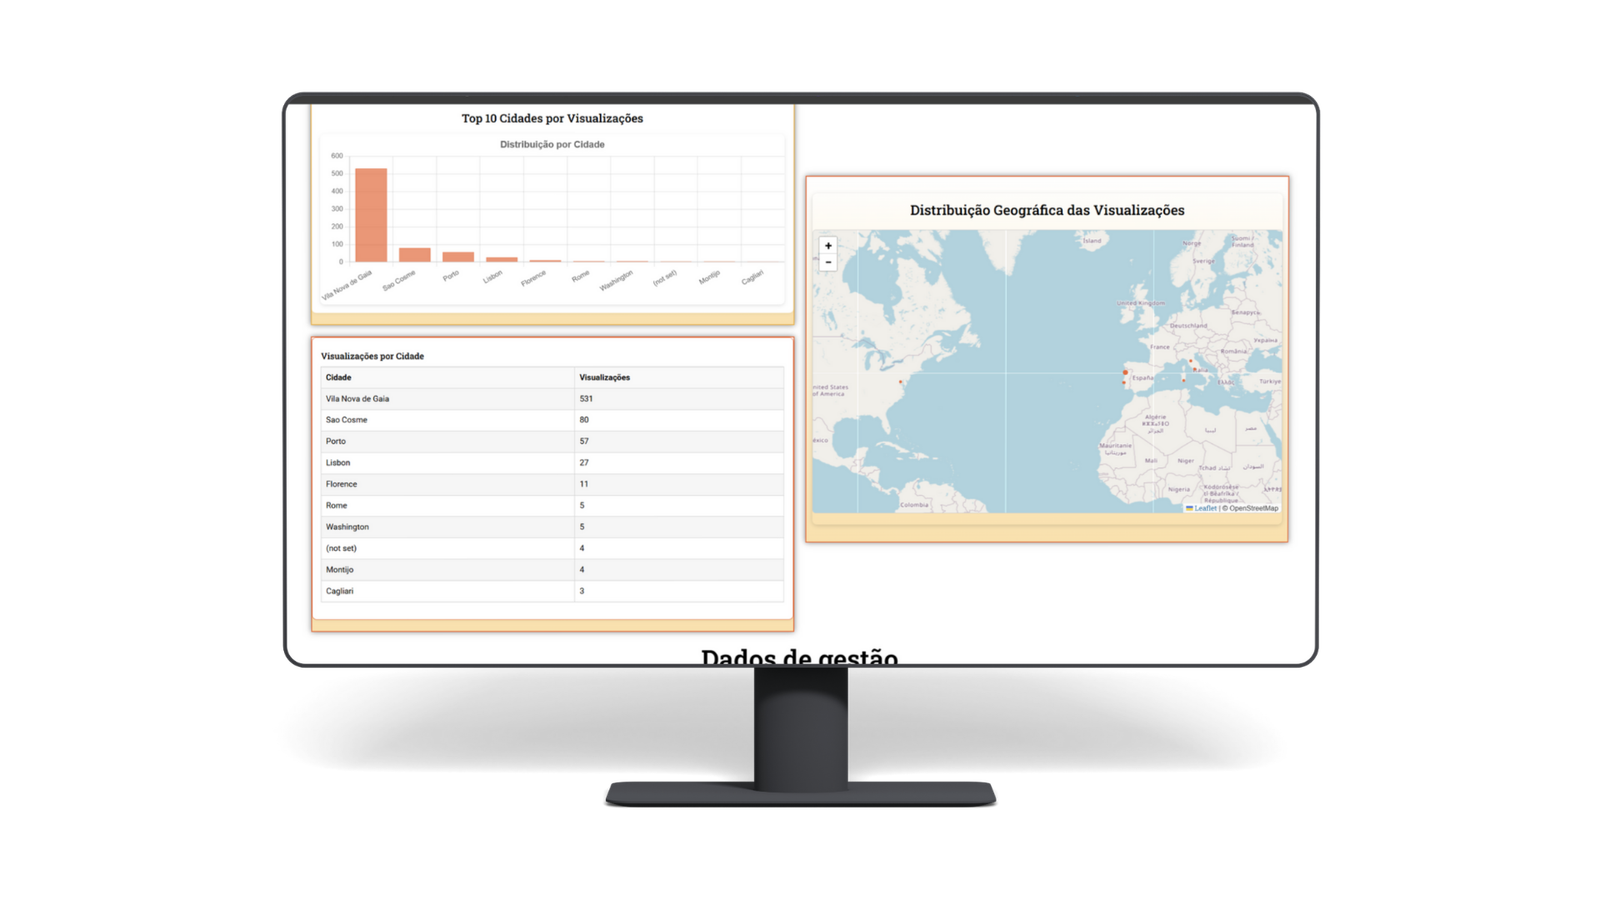Viewport: 1600px width, 900px height.
Task: Zoom in on the map
Action: (828, 246)
